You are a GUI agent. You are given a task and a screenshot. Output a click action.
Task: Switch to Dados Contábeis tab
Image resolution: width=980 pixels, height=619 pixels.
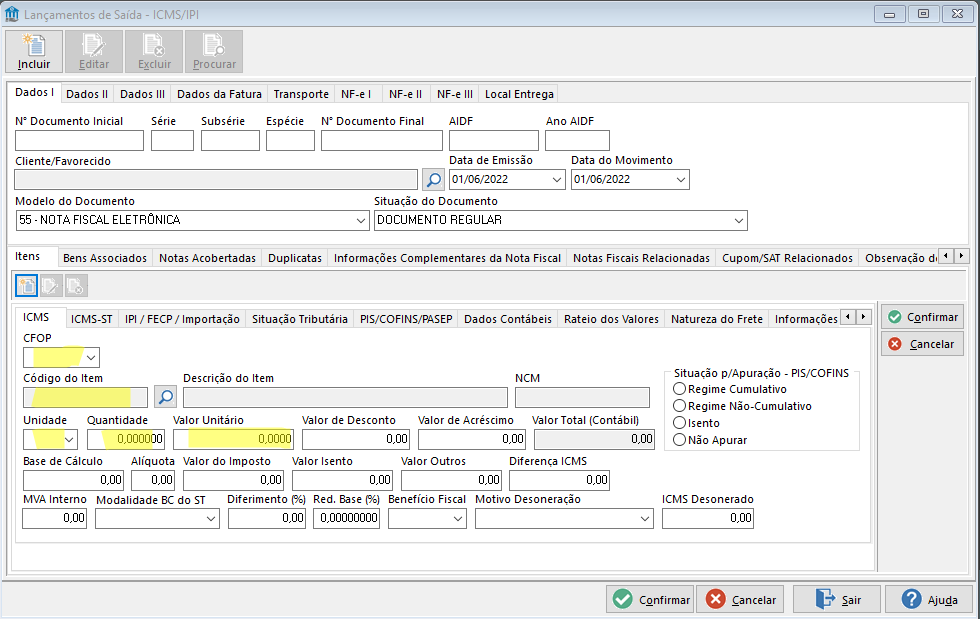(508, 319)
